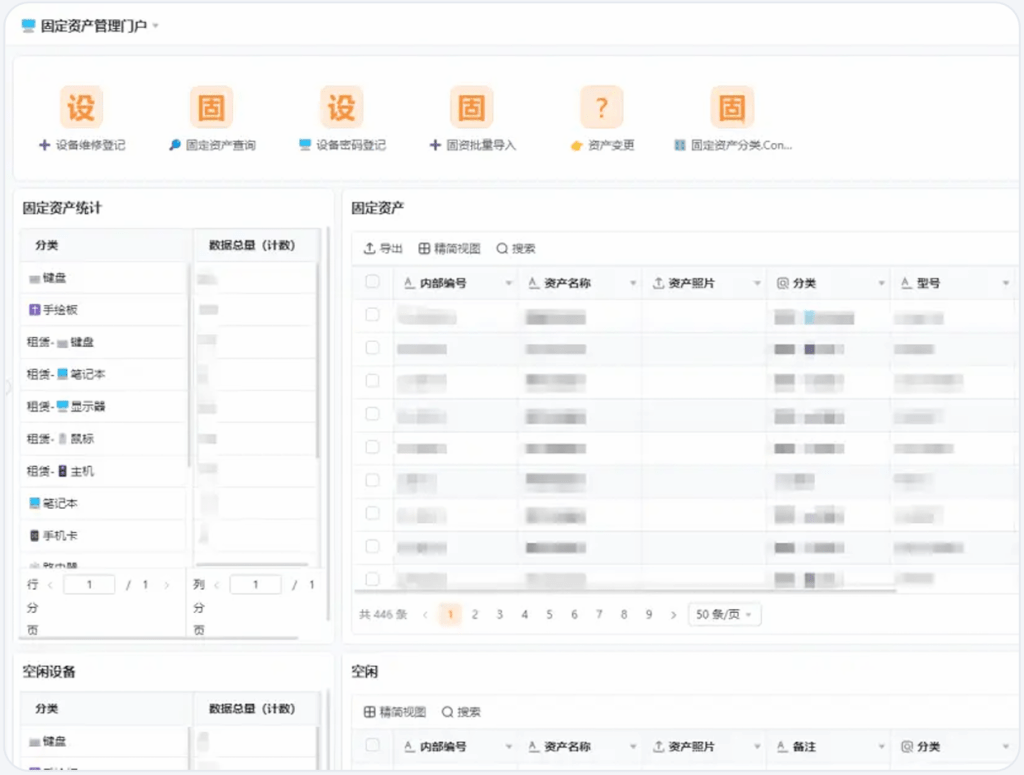The height and width of the screenshot is (775, 1024).
Task: Click the 导出 export icon
Action: click(x=370, y=249)
